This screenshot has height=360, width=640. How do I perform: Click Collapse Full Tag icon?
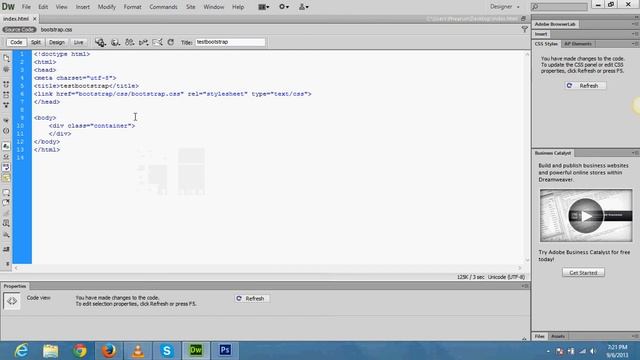6,84
